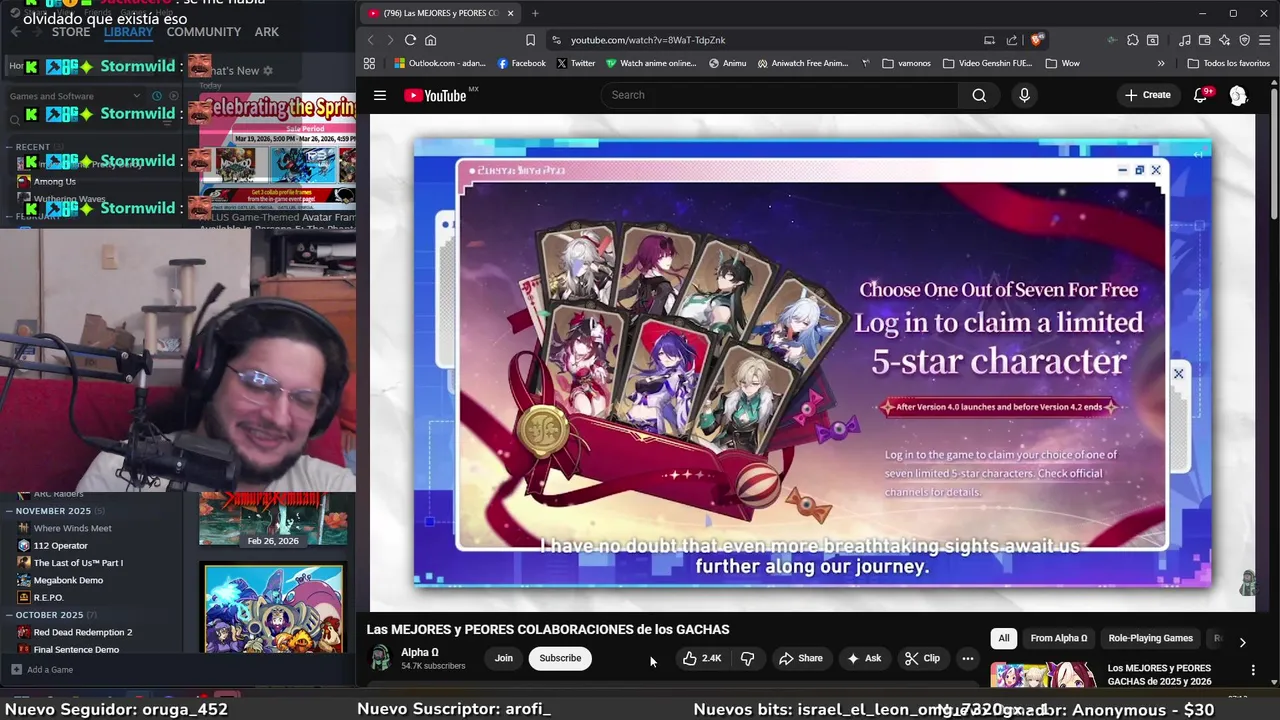Screen dimensions: 1280x720
Task: Click the Create button on YouTube
Action: [1147, 95]
